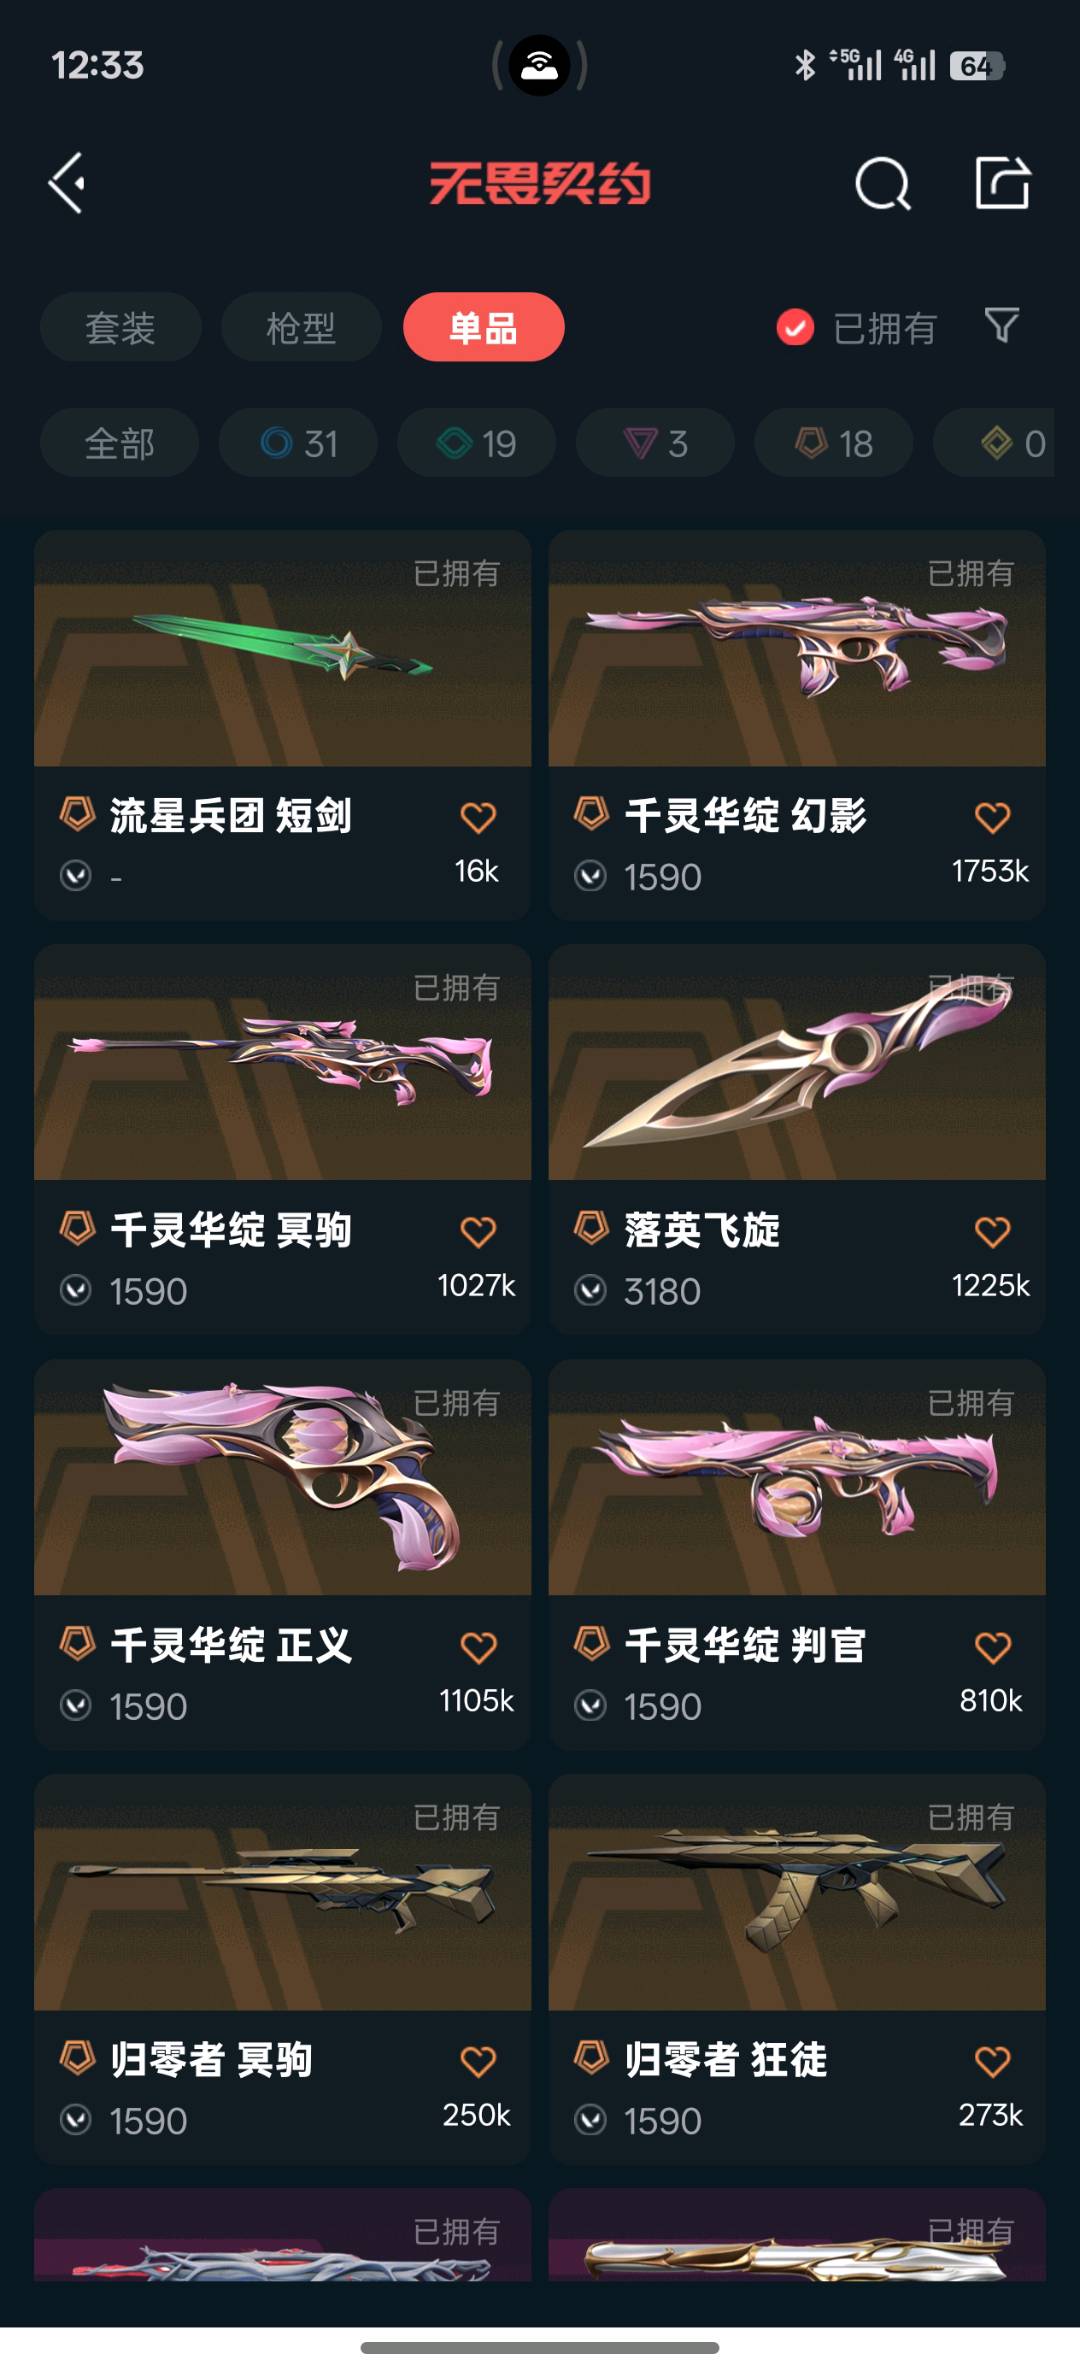Favorite 流星兵团 短剑 with heart icon
Image resolution: width=1080 pixels, height=2375 pixels.
tap(478, 817)
